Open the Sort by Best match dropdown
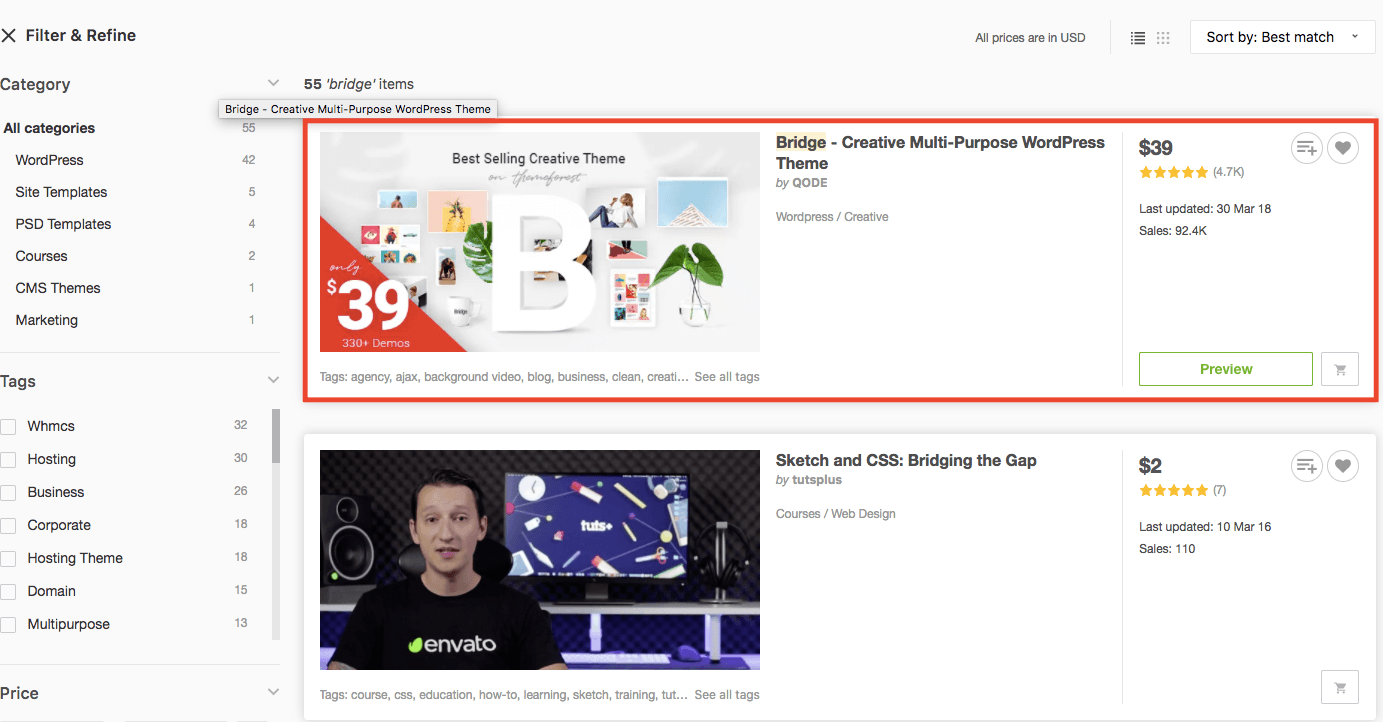1383x722 pixels. coord(1282,37)
